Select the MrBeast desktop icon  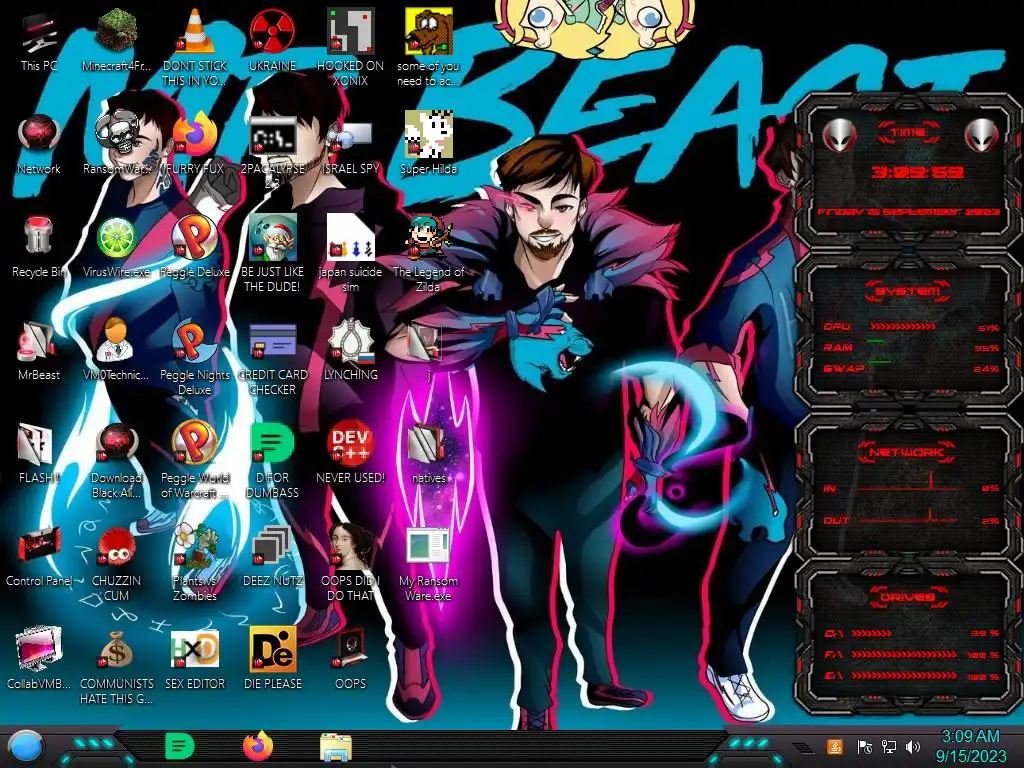tap(39, 351)
